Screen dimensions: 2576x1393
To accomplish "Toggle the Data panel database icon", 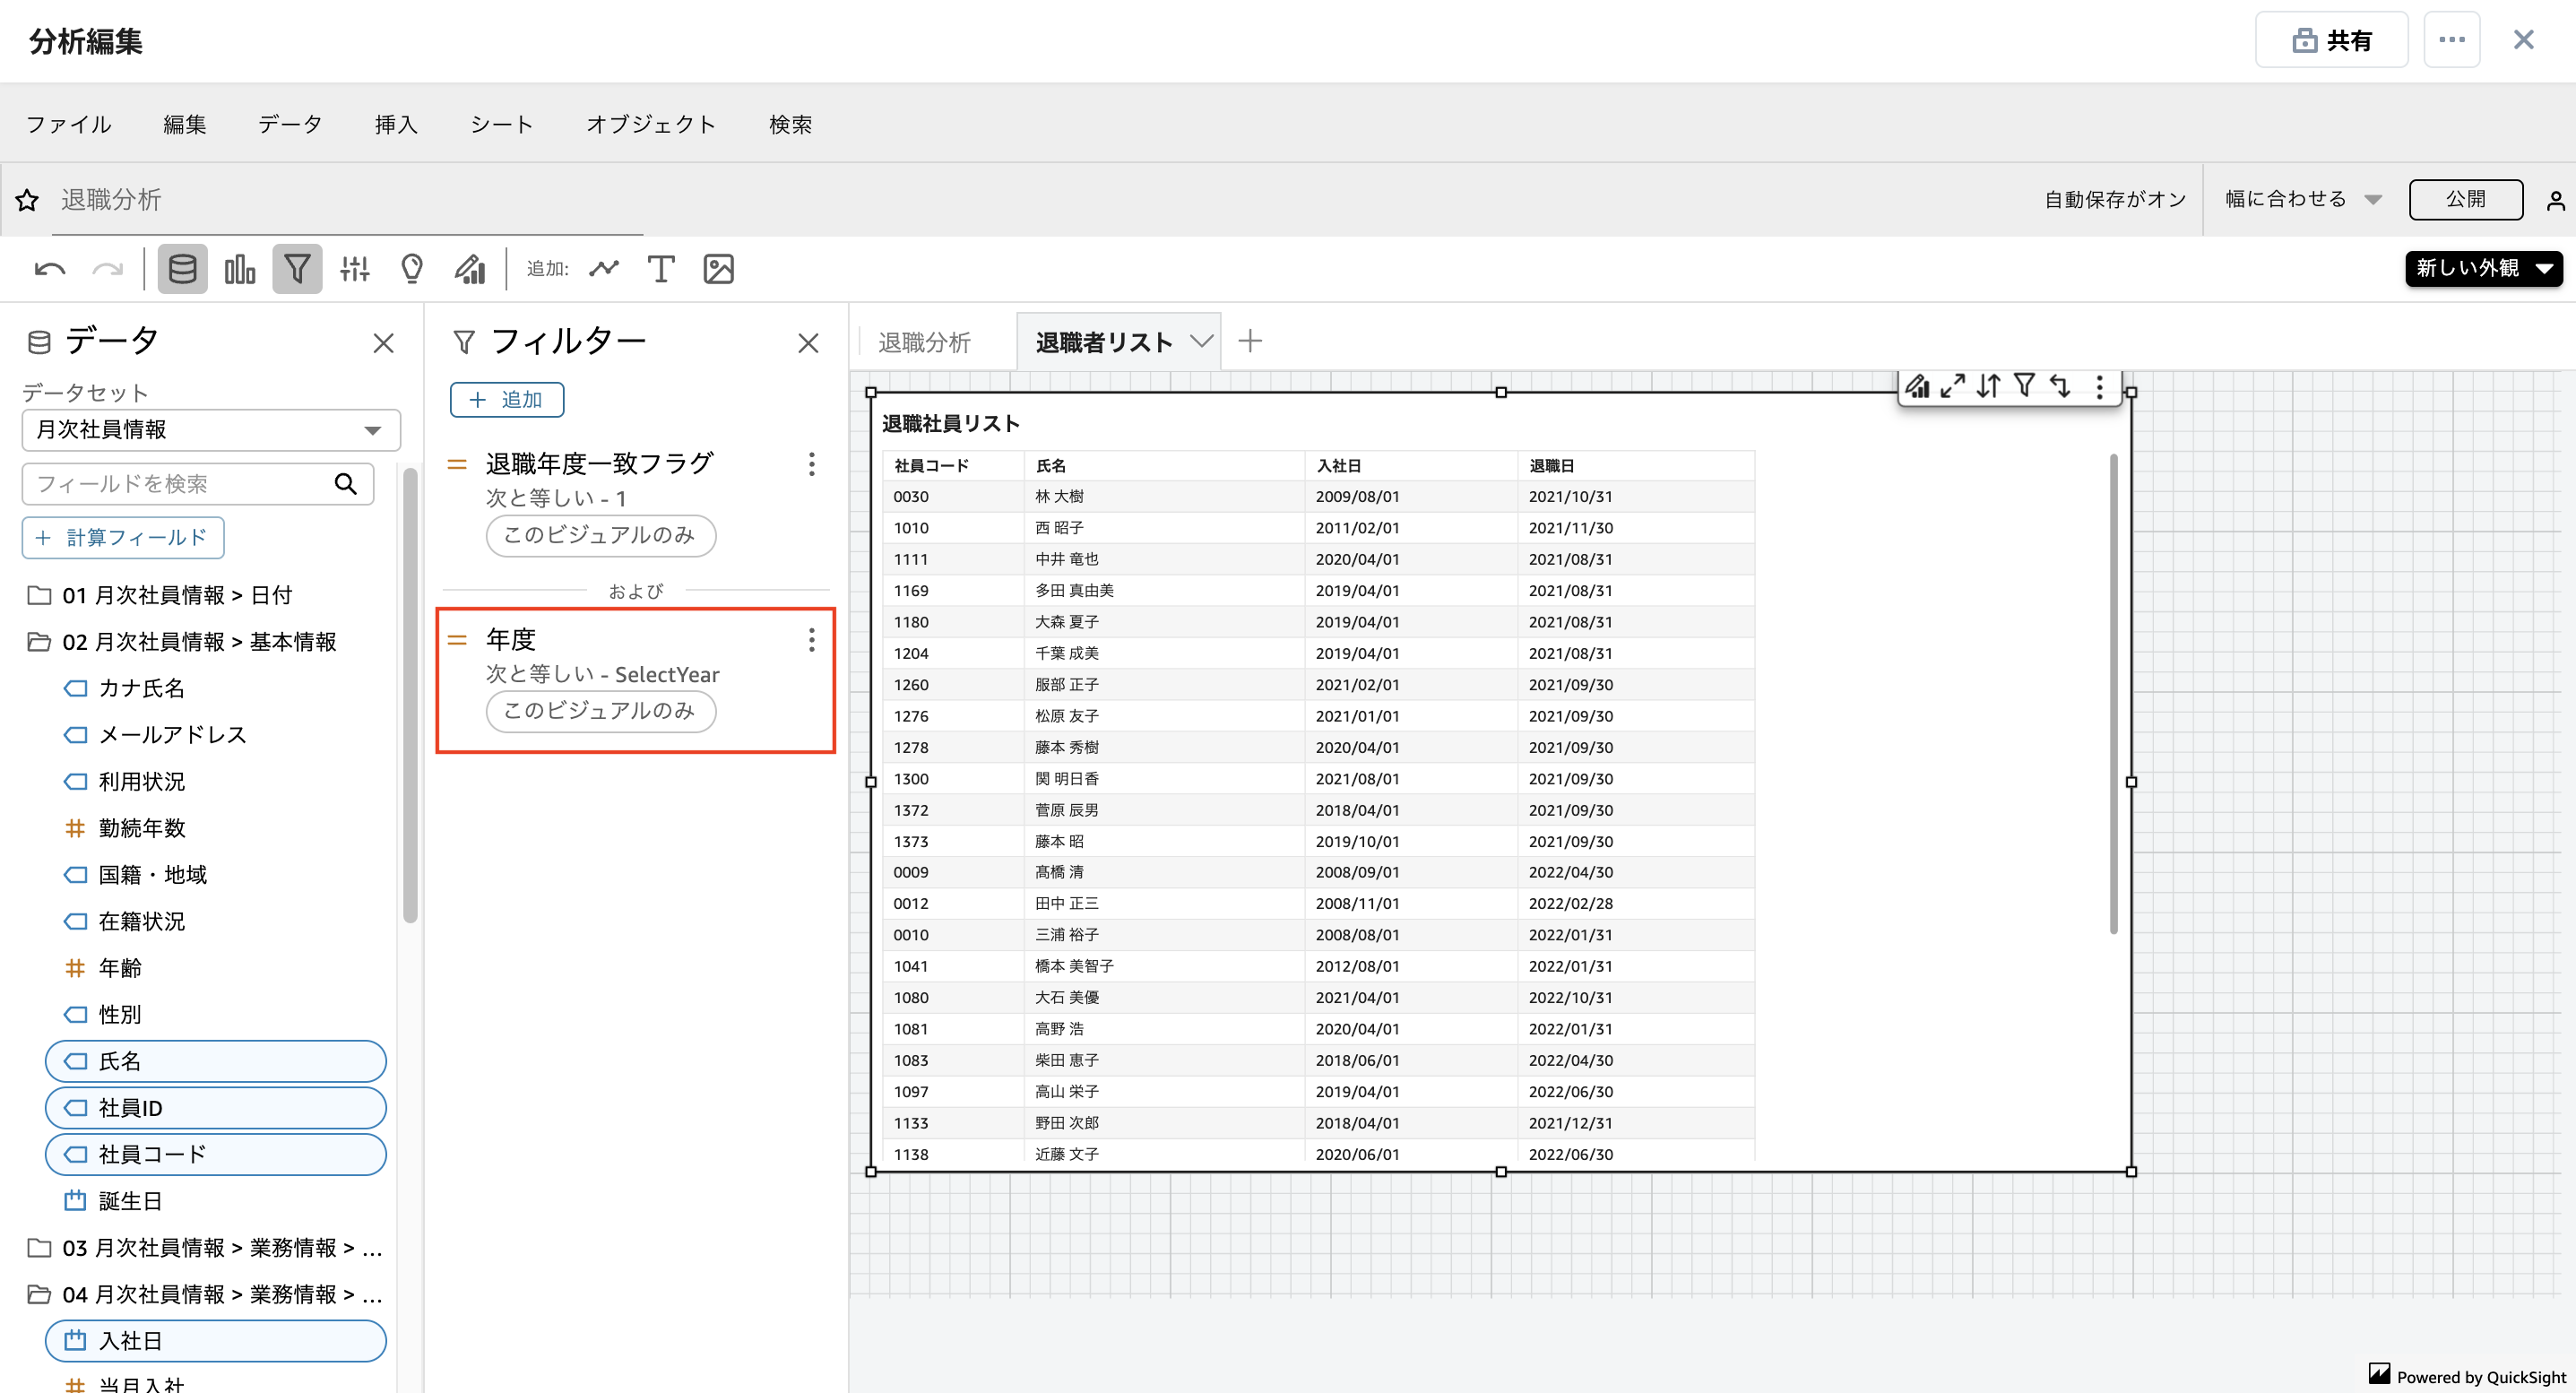I will coord(182,269).
